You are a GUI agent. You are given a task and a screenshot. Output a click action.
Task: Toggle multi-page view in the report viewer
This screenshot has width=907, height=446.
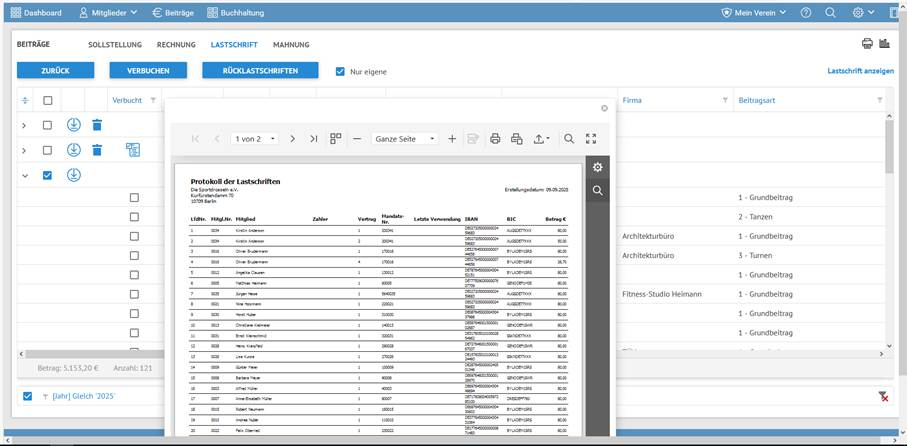tap(336, 139)
